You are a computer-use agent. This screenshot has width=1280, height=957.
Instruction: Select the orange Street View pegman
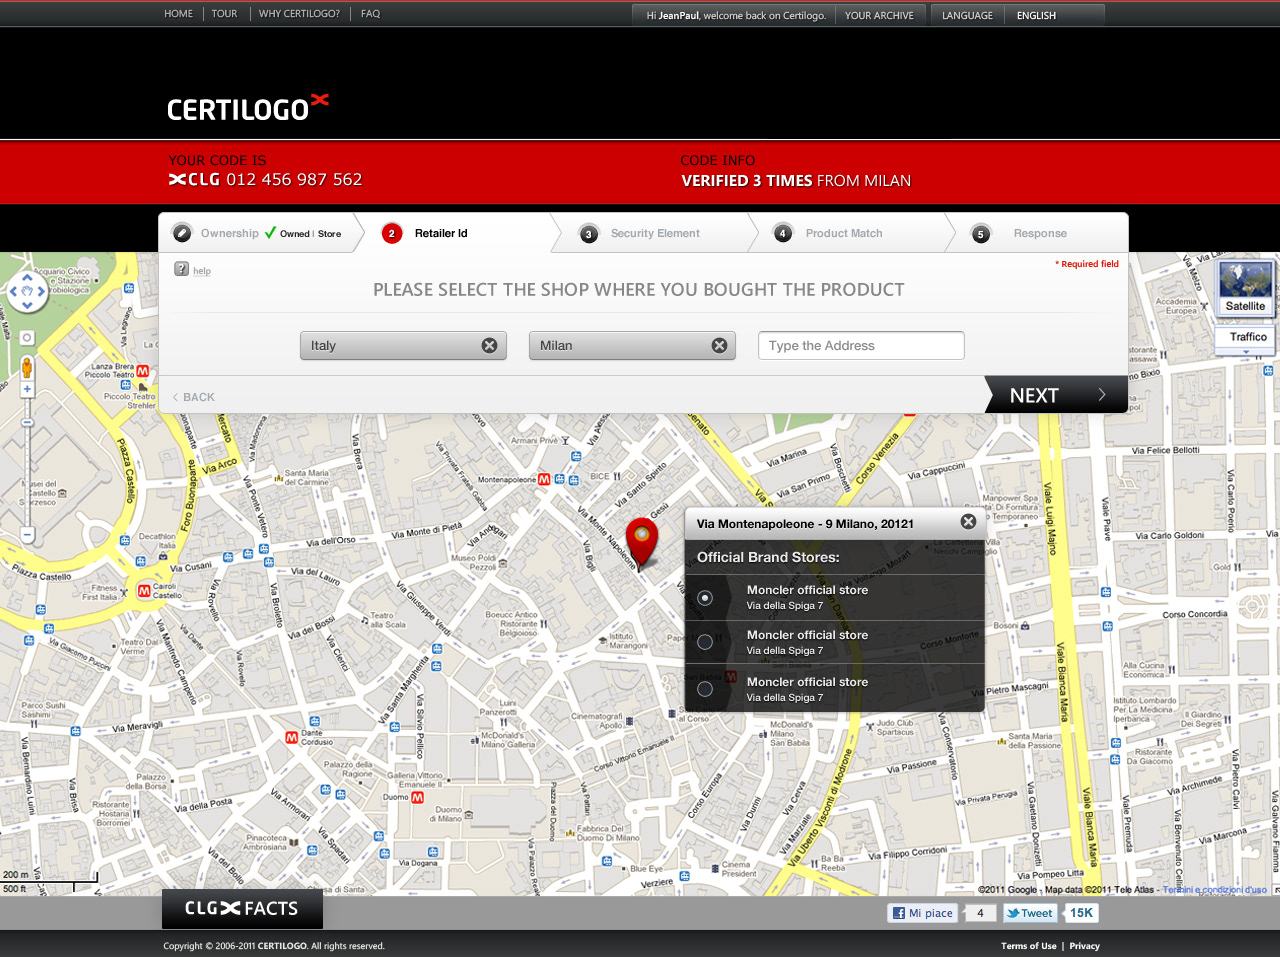pos(27,367)
